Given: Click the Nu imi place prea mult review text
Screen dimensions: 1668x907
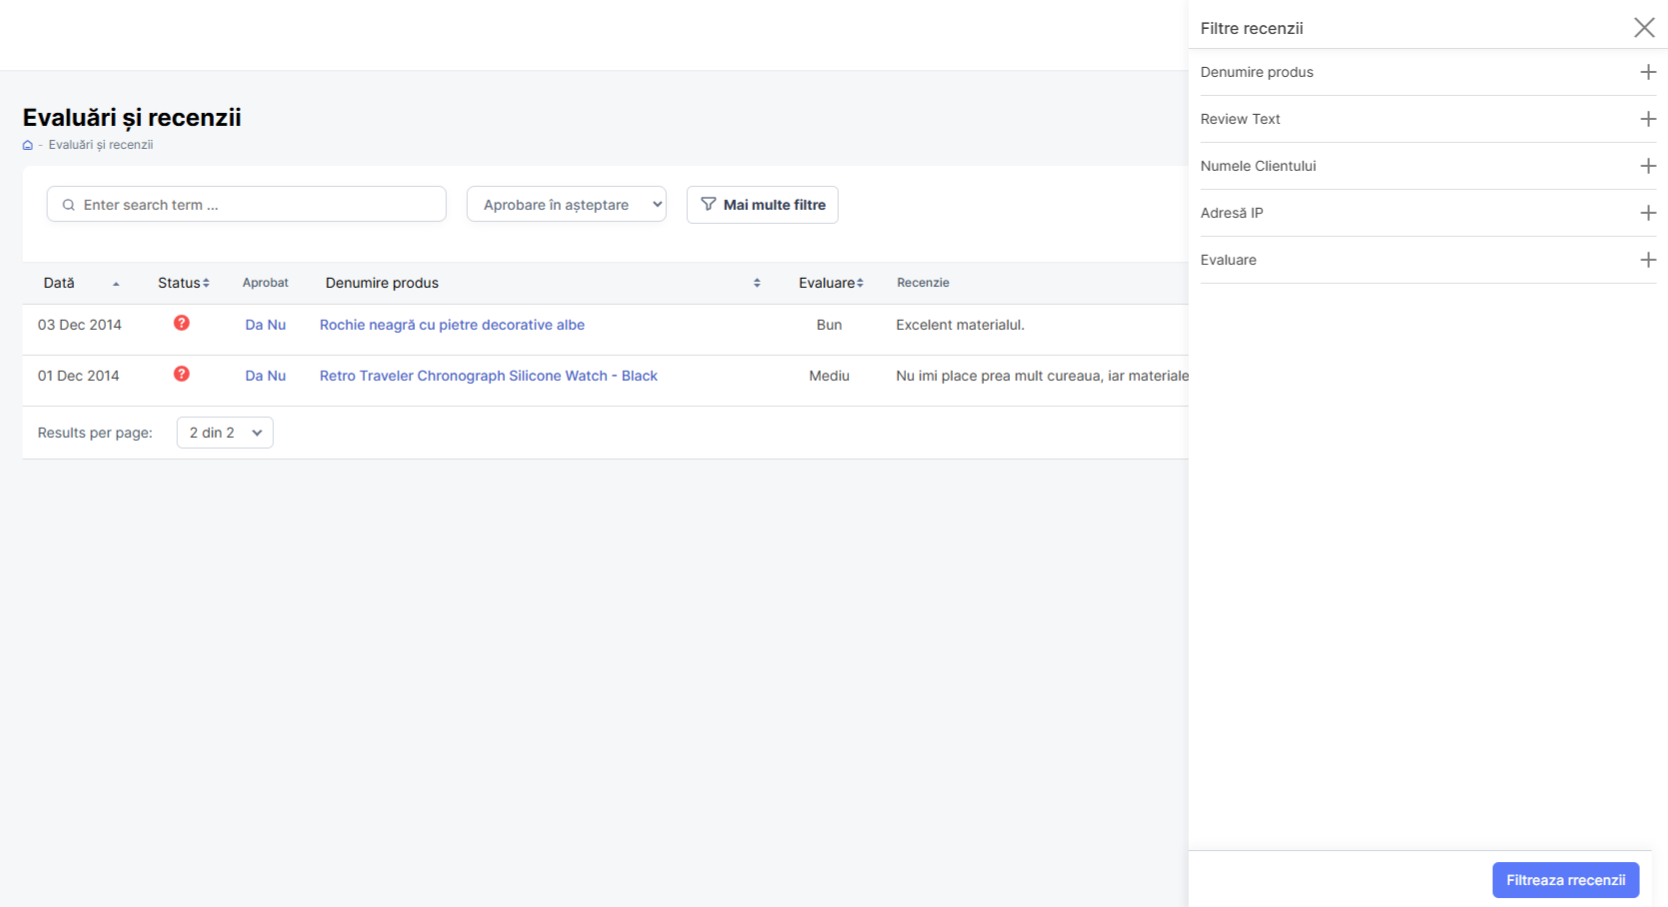Looking at the screenshot, I should (x=1042, y=376).
